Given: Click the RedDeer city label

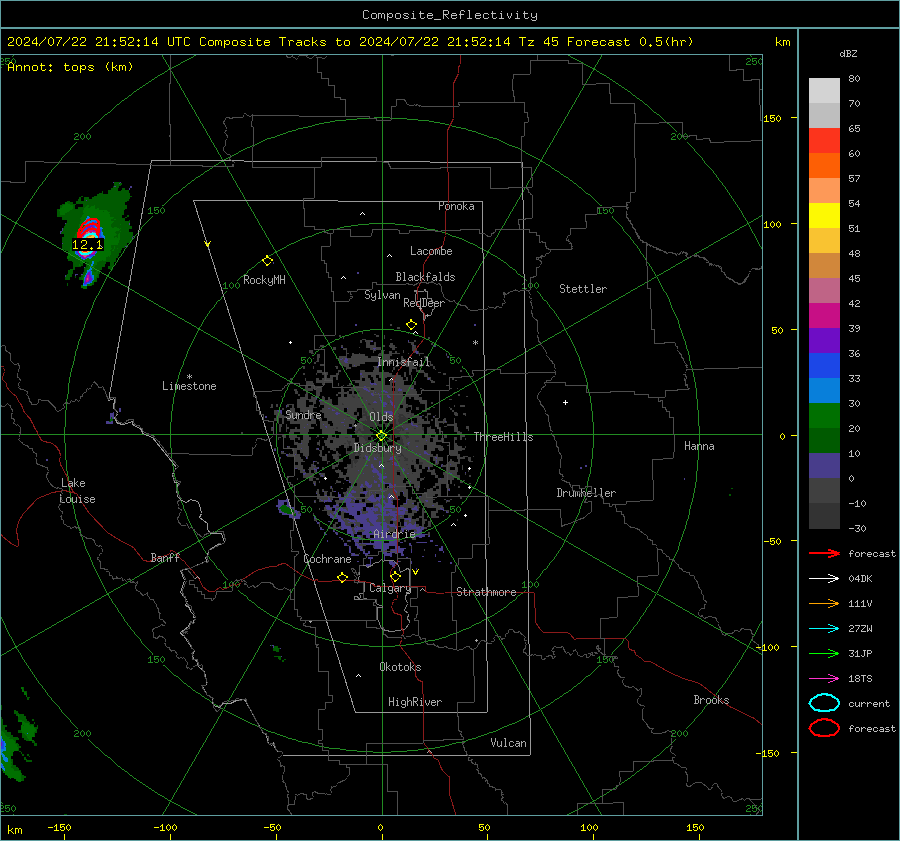Looking at the screenshot, I should click(424, 303).
